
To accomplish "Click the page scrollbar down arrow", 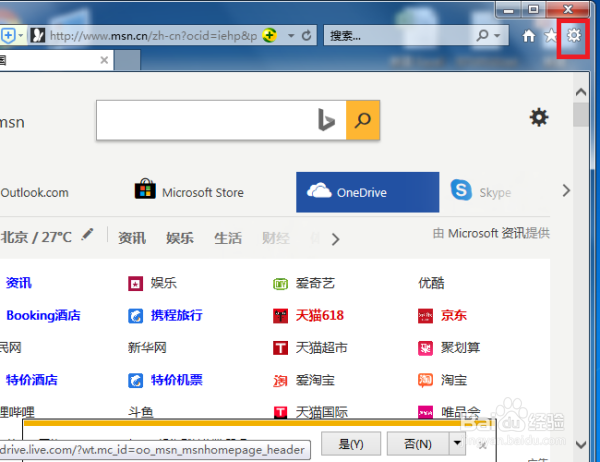I will (x=581, y=445).
